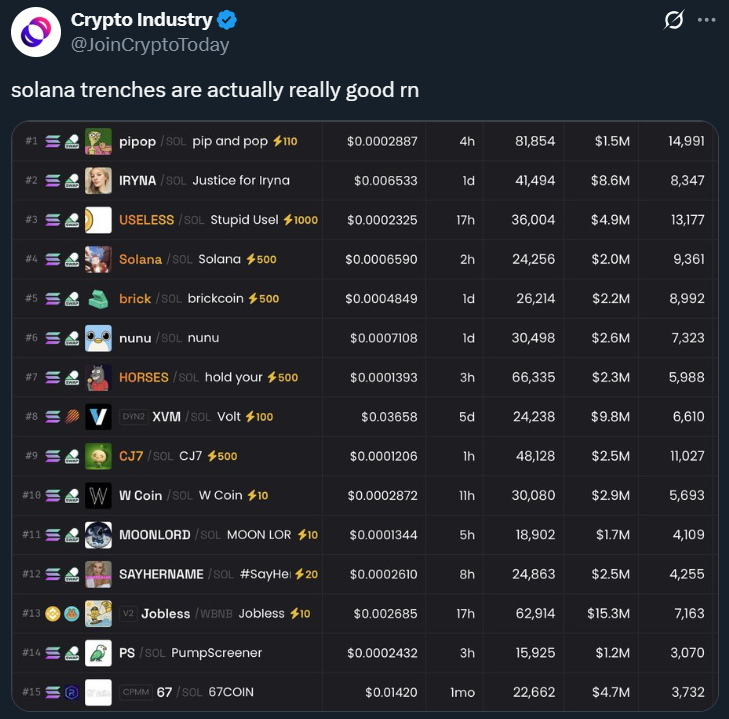Click the nunu penguin token icon
The image size is (729, 719).
(x=98, y=338)
